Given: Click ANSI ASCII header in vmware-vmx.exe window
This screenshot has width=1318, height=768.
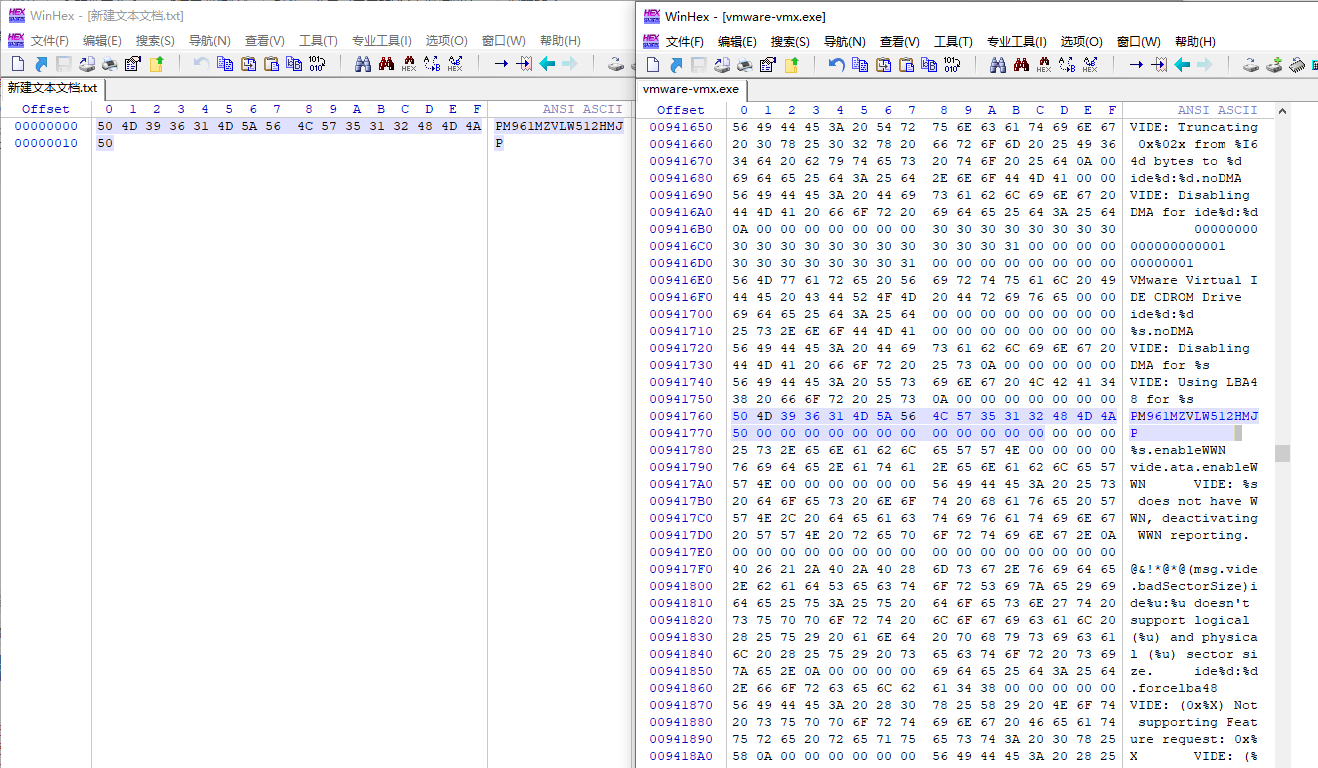Looking at the screenshot, I should 1217,110.
